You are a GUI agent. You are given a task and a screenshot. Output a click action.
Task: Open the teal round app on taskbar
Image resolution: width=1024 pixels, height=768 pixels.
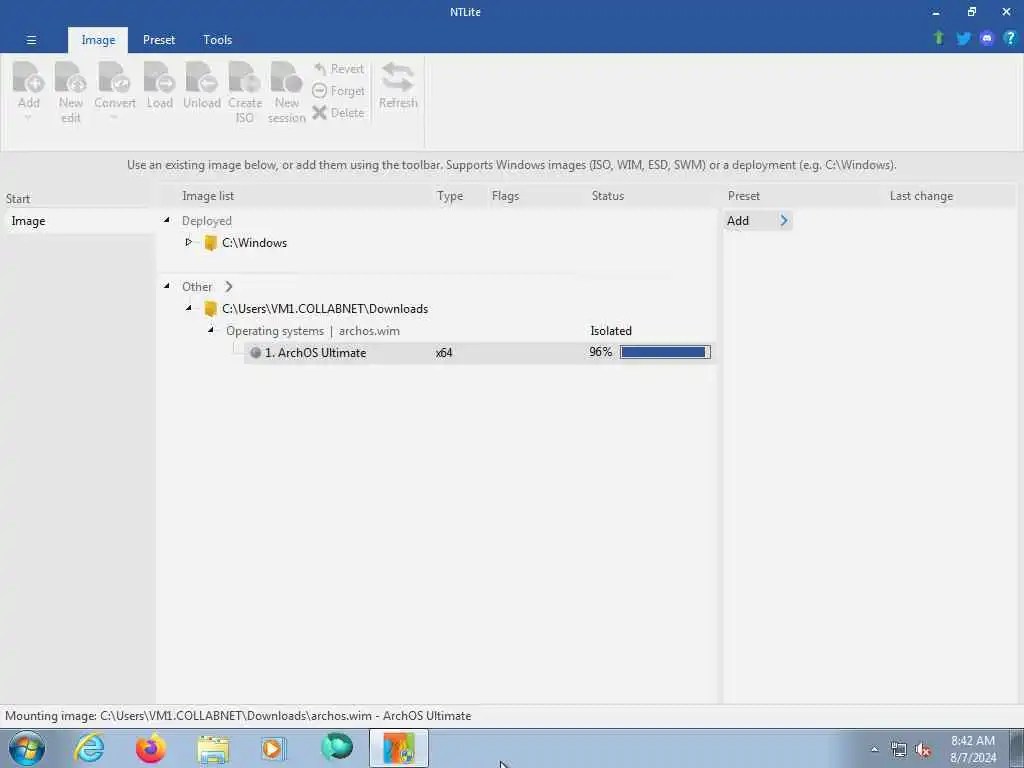coord(337,748)
